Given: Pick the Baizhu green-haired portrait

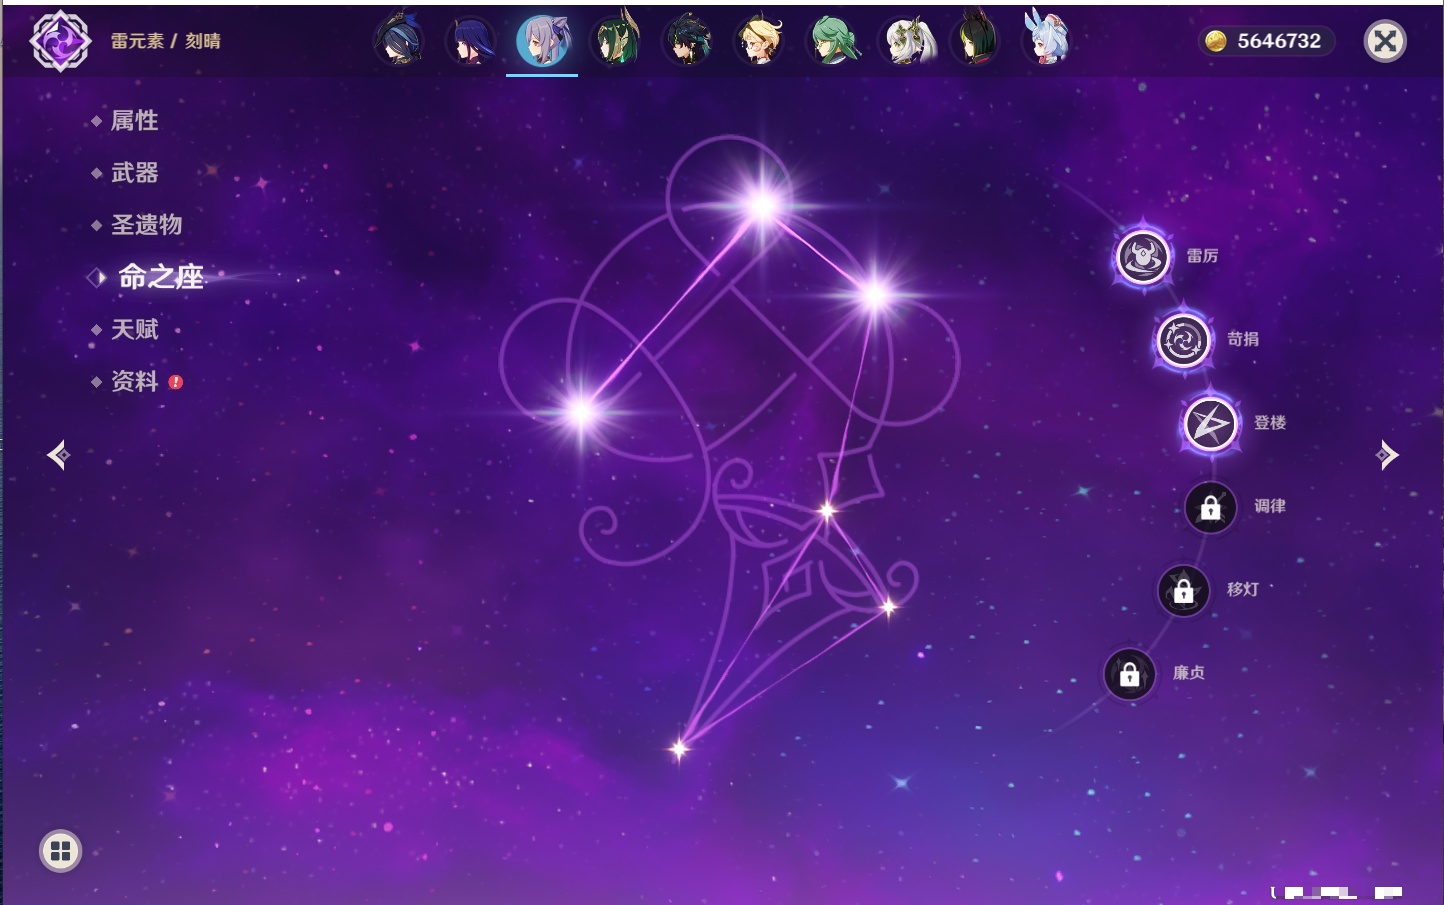Looking at the screenshot, I should pos(832,40).
